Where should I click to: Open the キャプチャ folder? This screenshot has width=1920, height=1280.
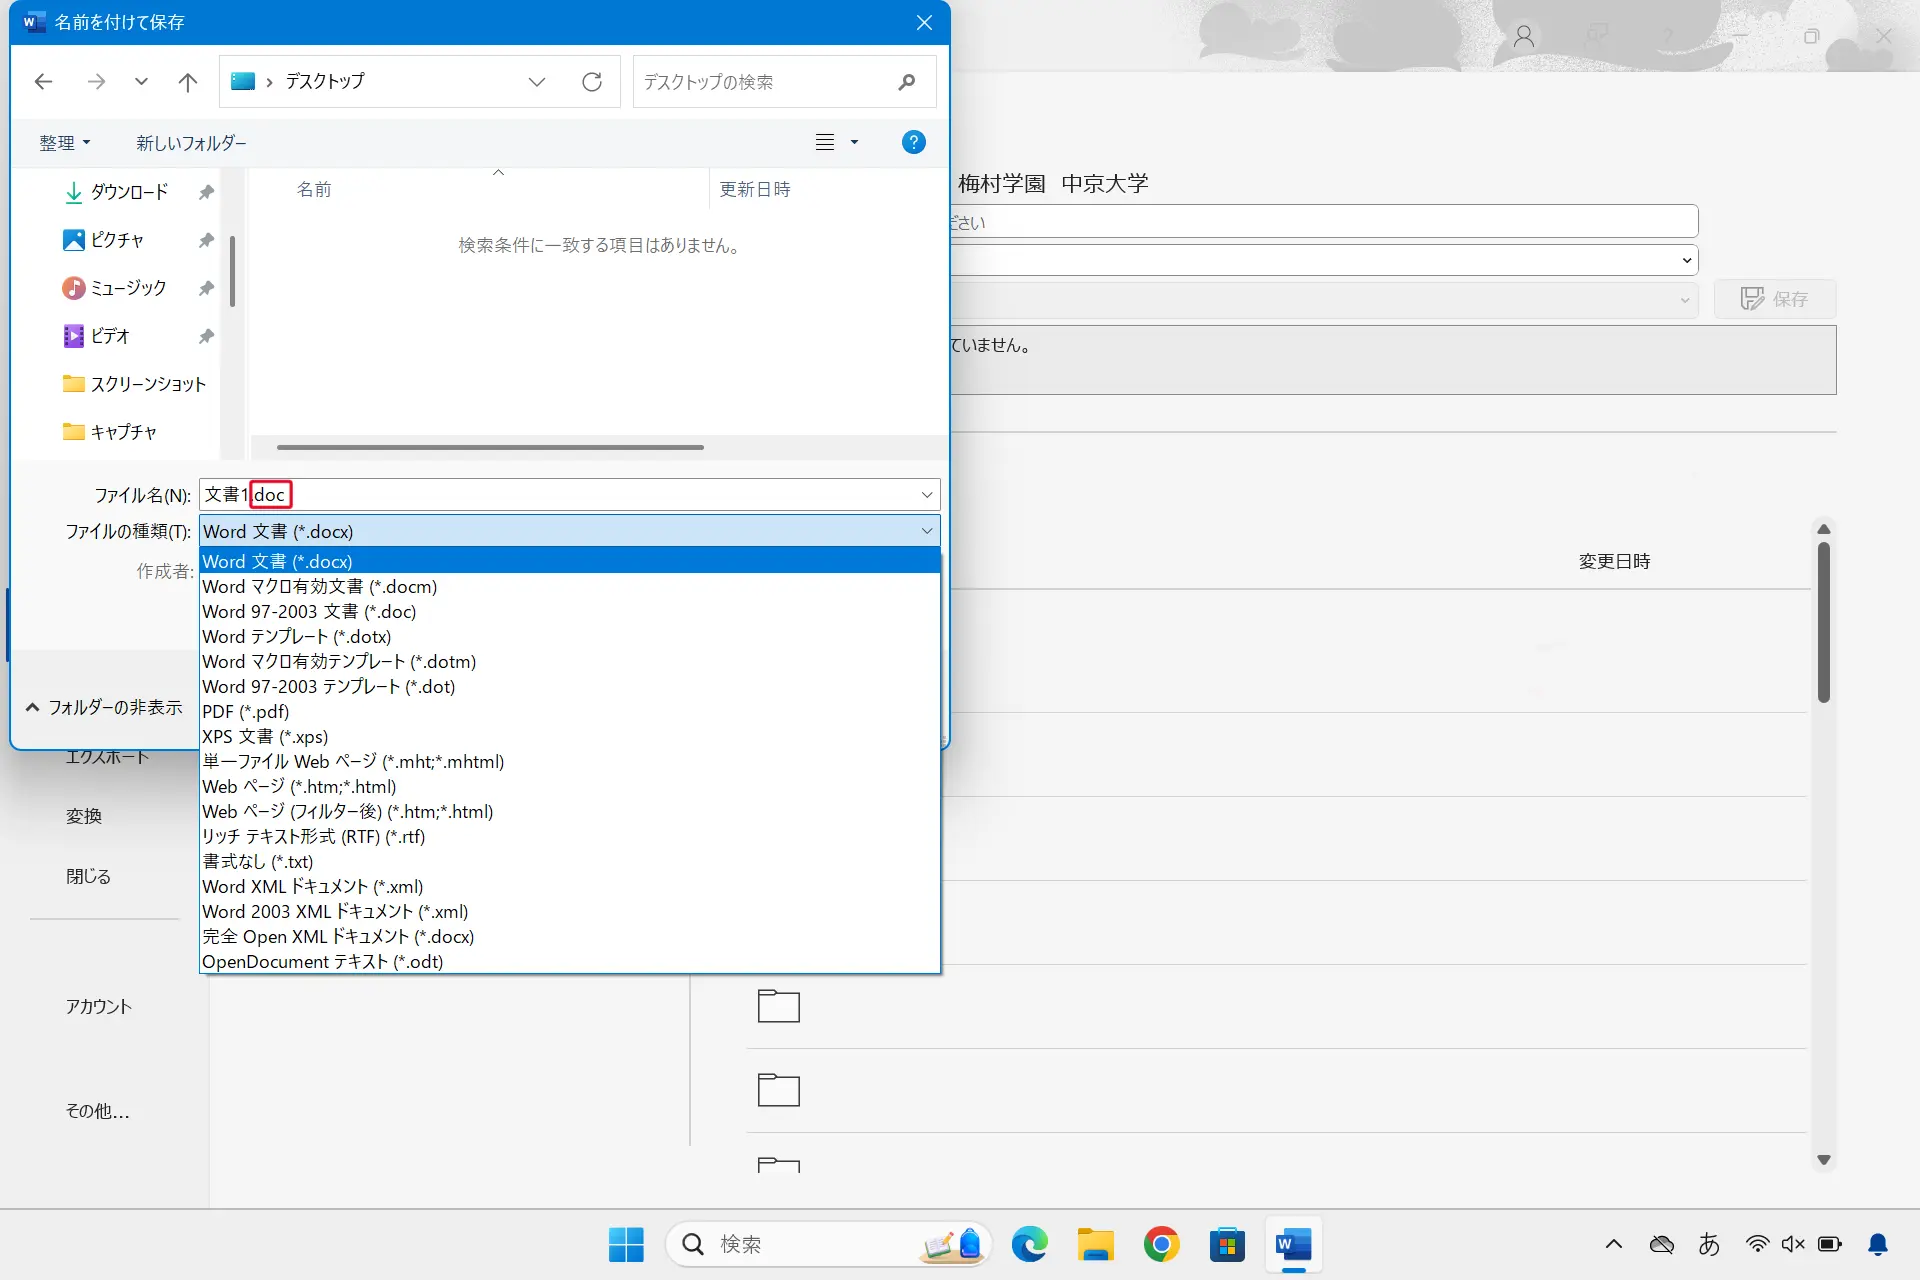coord(110,432)
